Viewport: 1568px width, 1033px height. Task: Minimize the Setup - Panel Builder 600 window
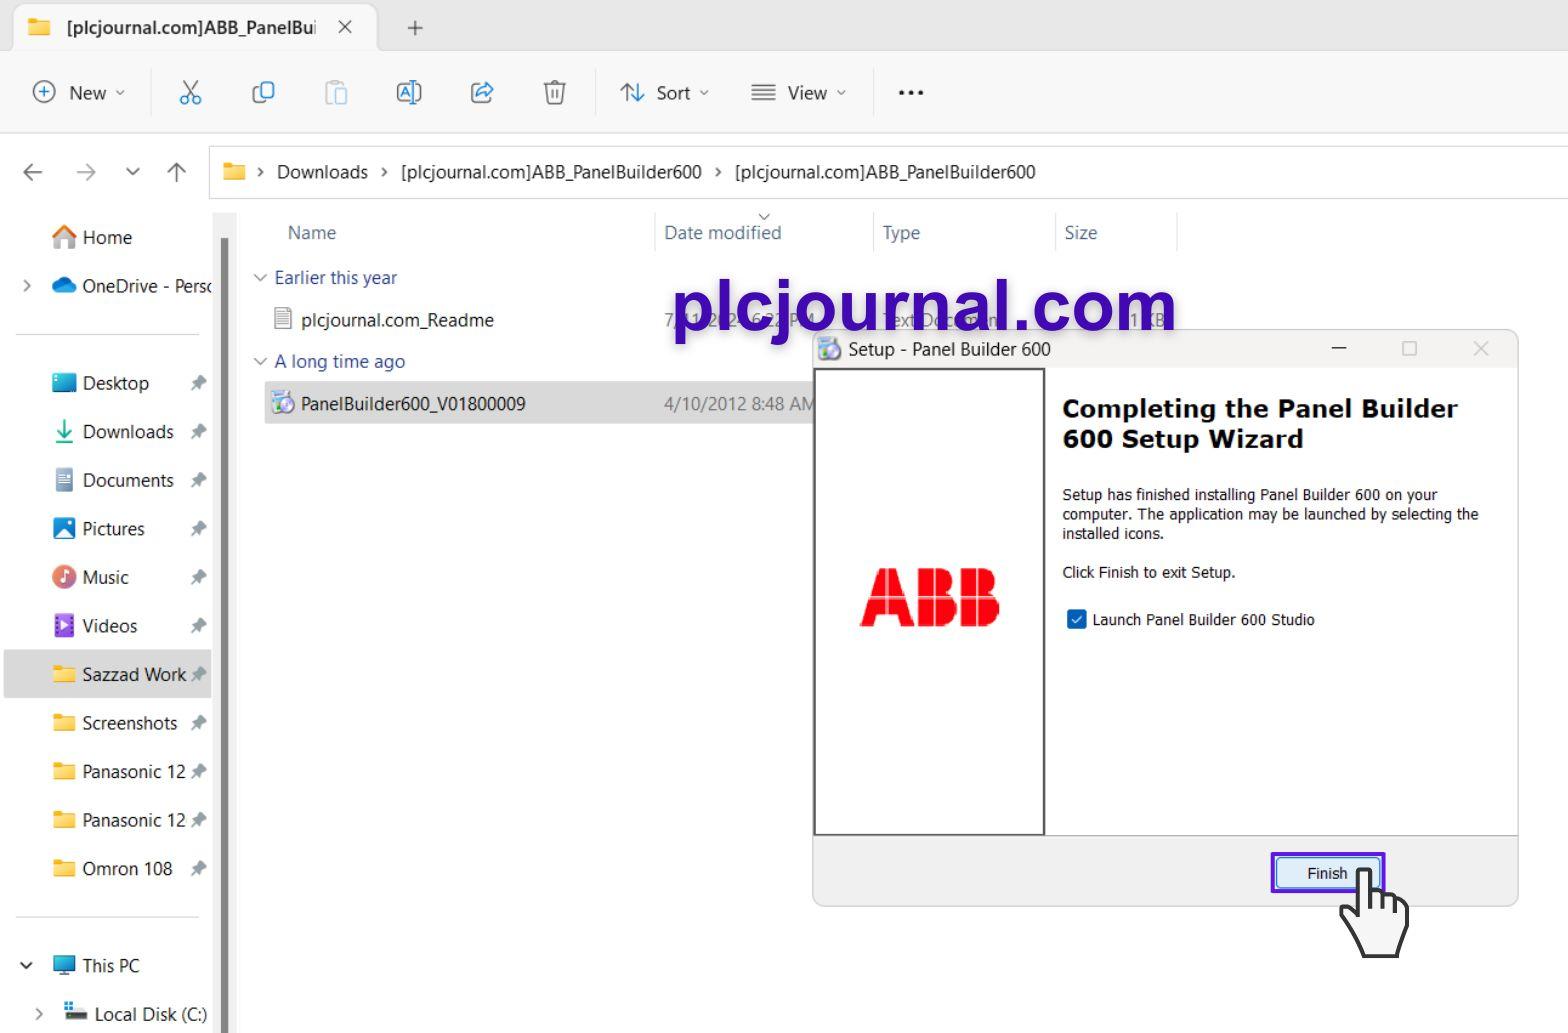pos(1339,349)
